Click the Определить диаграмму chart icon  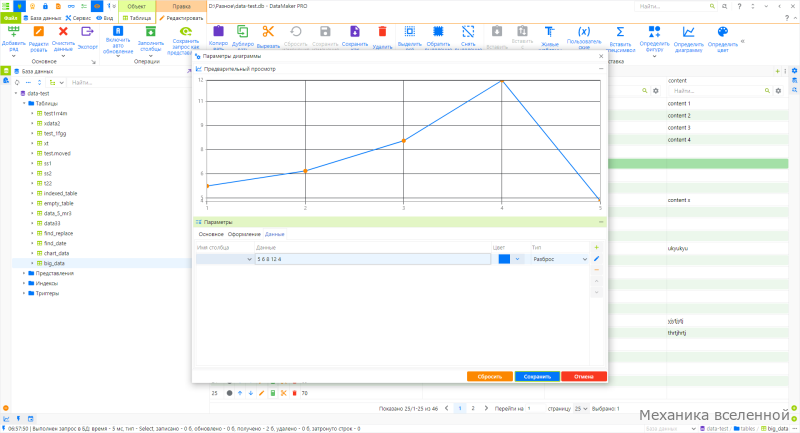688,32
